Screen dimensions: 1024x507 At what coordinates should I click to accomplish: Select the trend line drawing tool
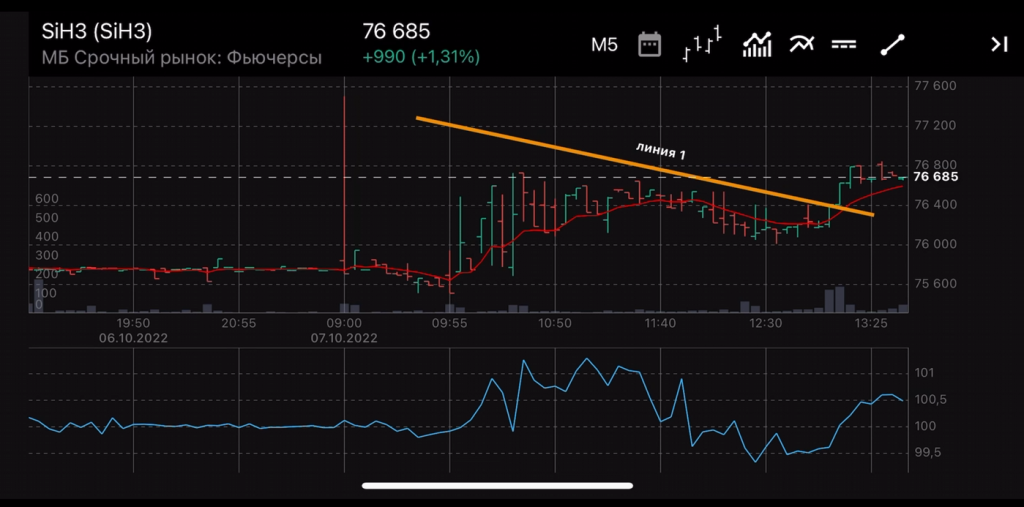pyautogui.click(x=892, y=44)
